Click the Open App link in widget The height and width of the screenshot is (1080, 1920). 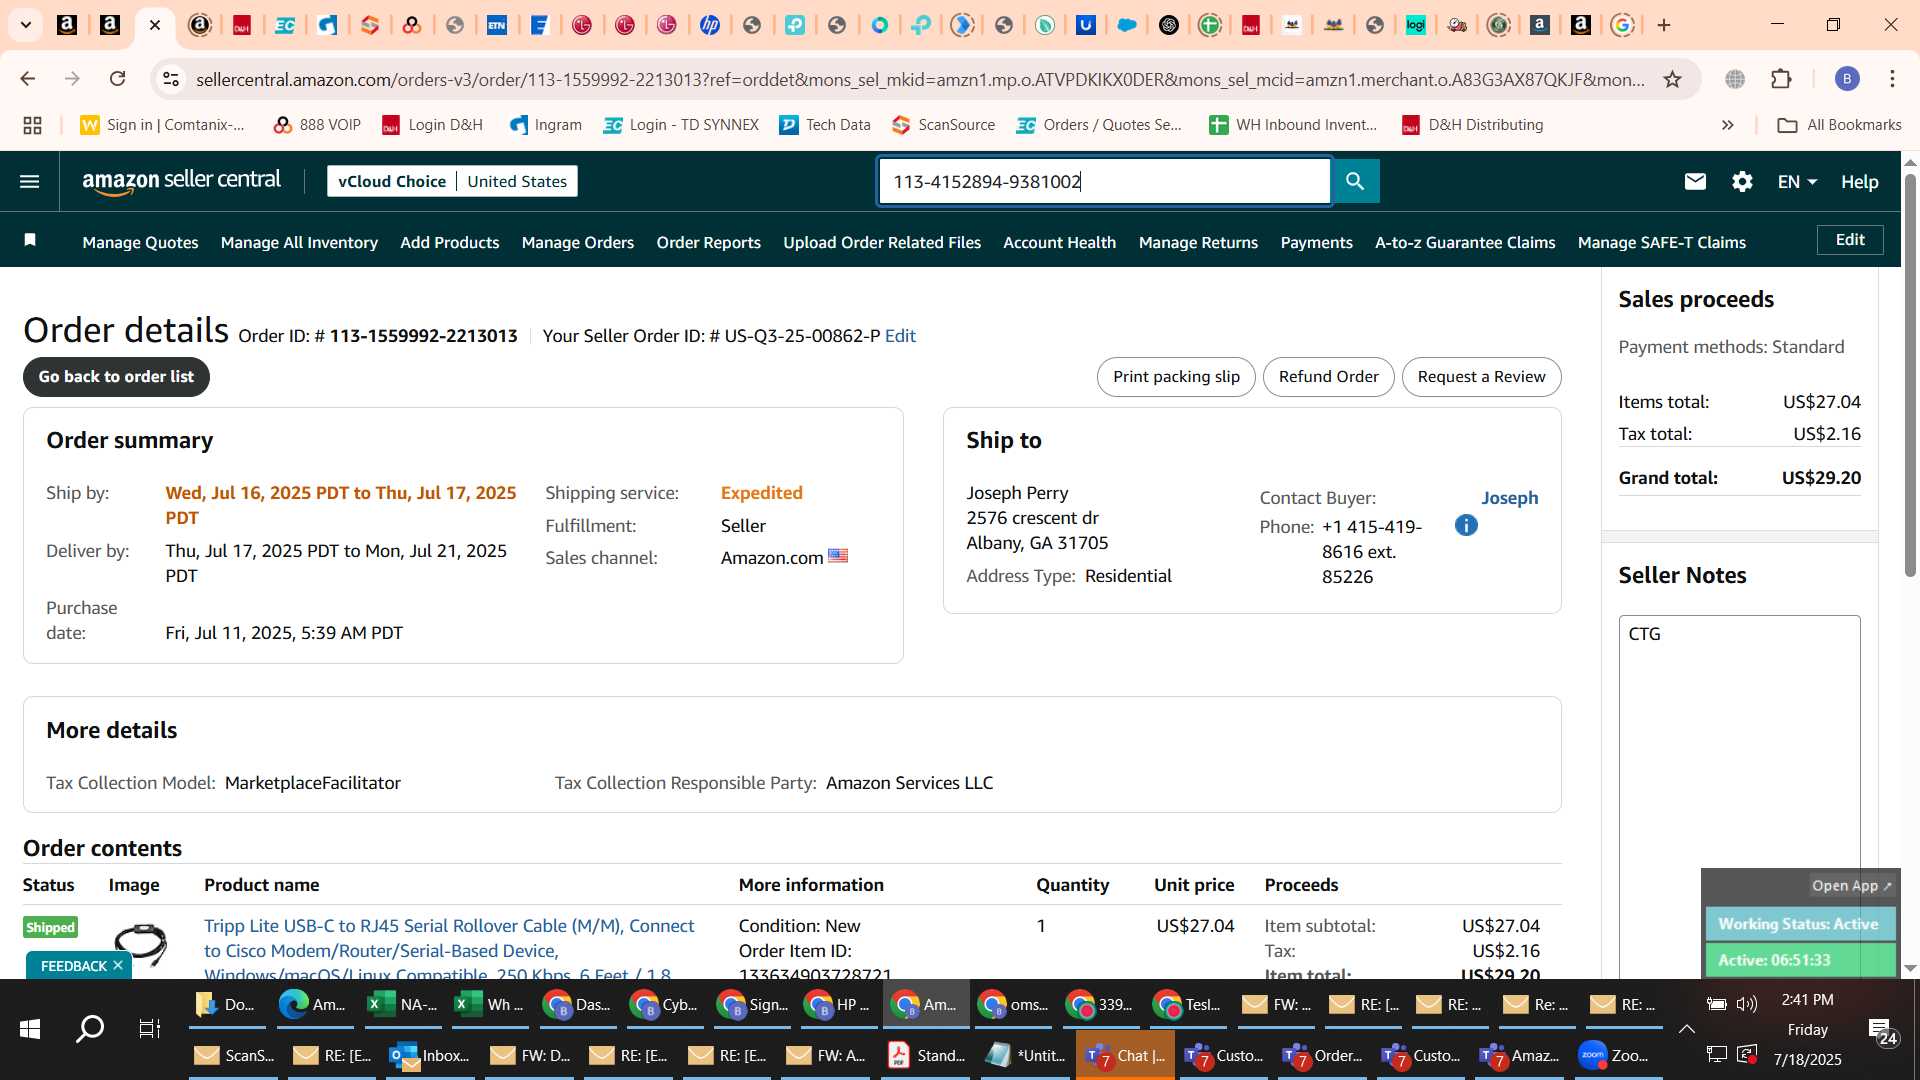tap(1852, 885)
